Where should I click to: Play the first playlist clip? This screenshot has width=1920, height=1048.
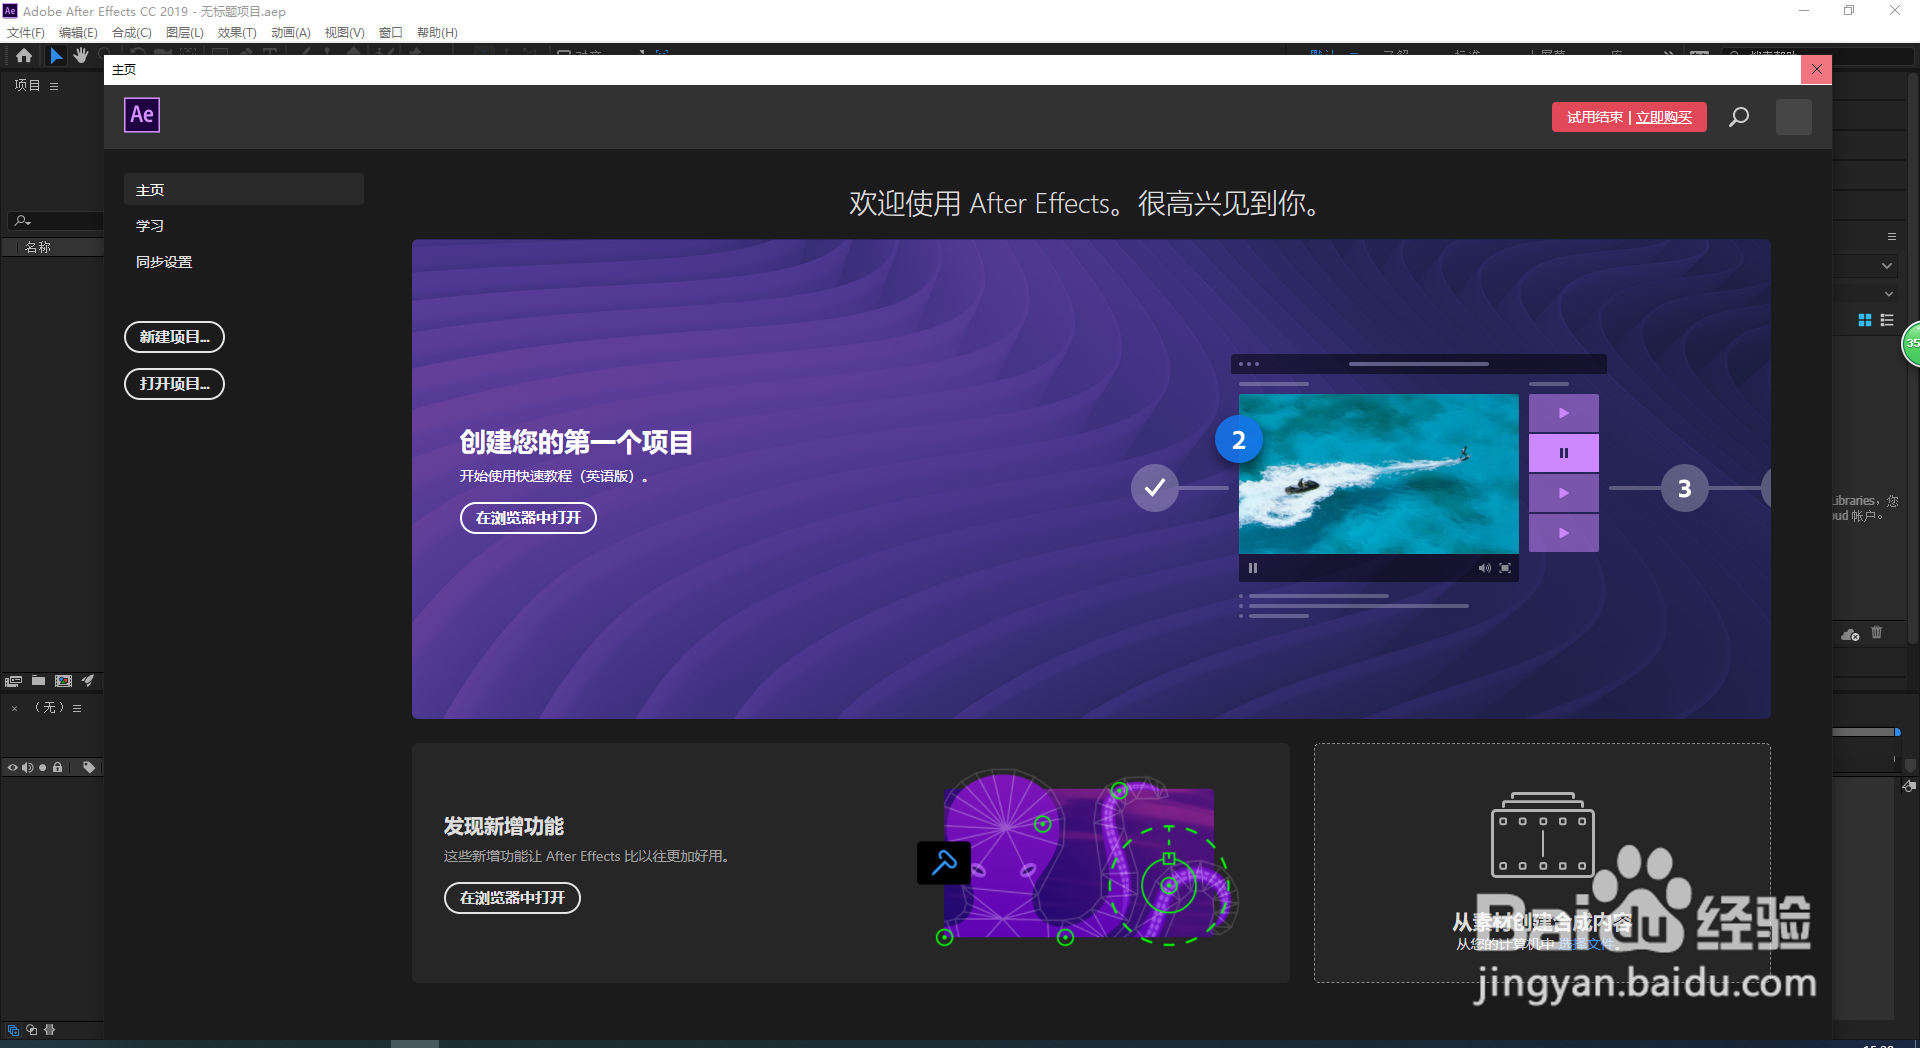click(x=1564, y=413)
